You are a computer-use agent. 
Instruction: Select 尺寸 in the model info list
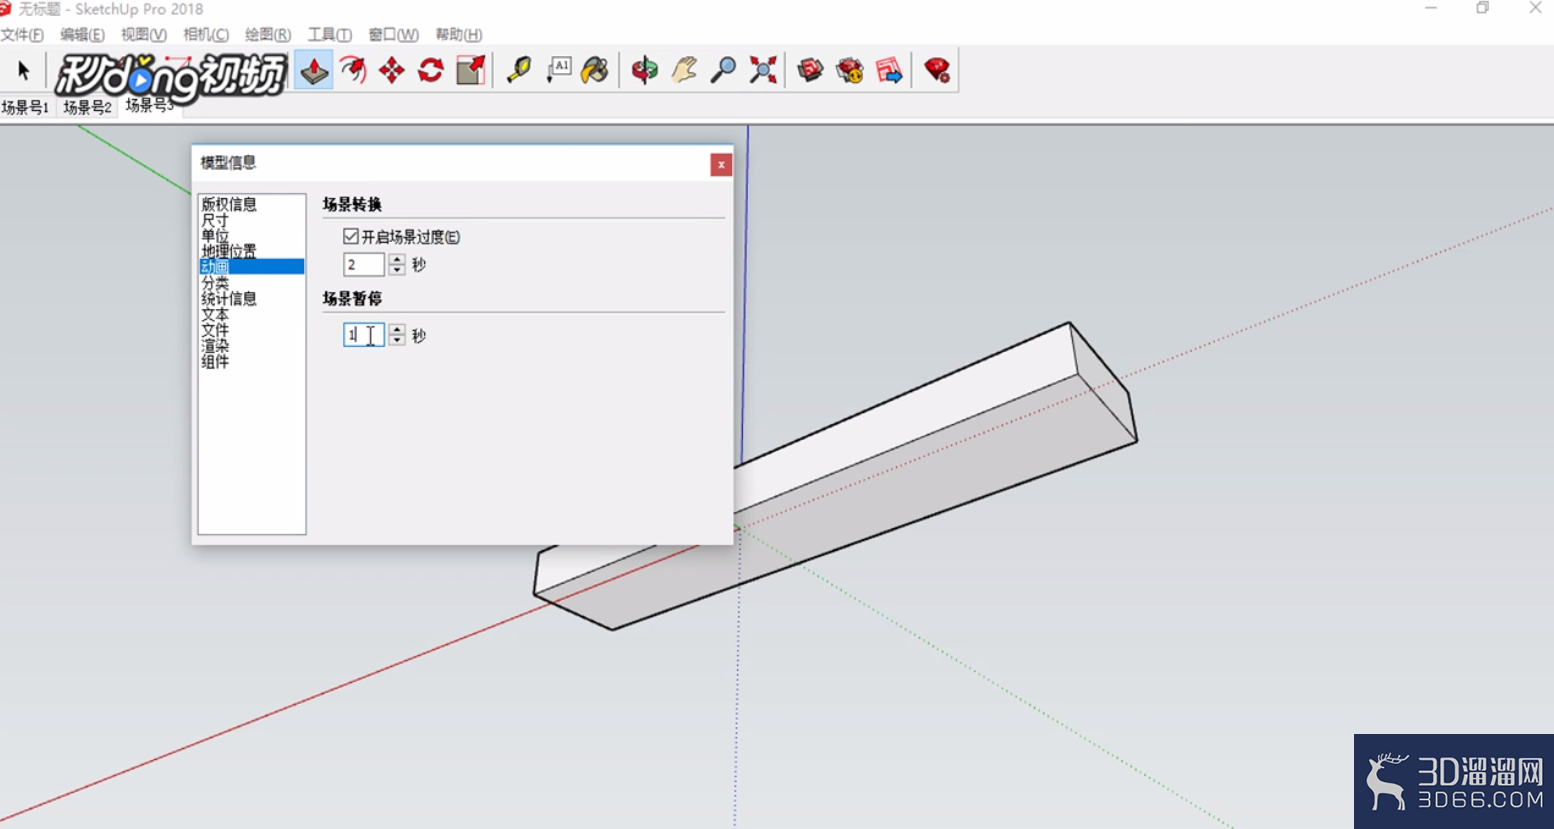point(215,220)
